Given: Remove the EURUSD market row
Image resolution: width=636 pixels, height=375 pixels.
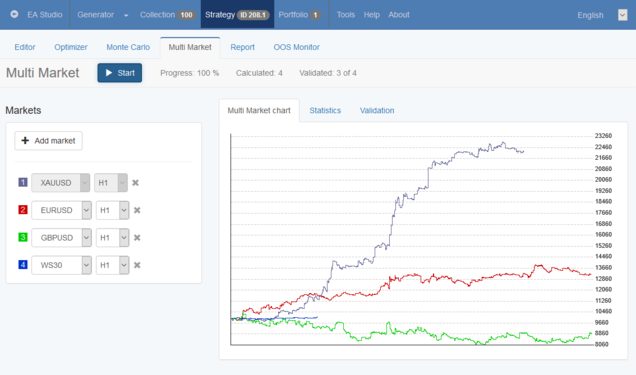Looking at the screenshot, I should [x=137, y=210].
